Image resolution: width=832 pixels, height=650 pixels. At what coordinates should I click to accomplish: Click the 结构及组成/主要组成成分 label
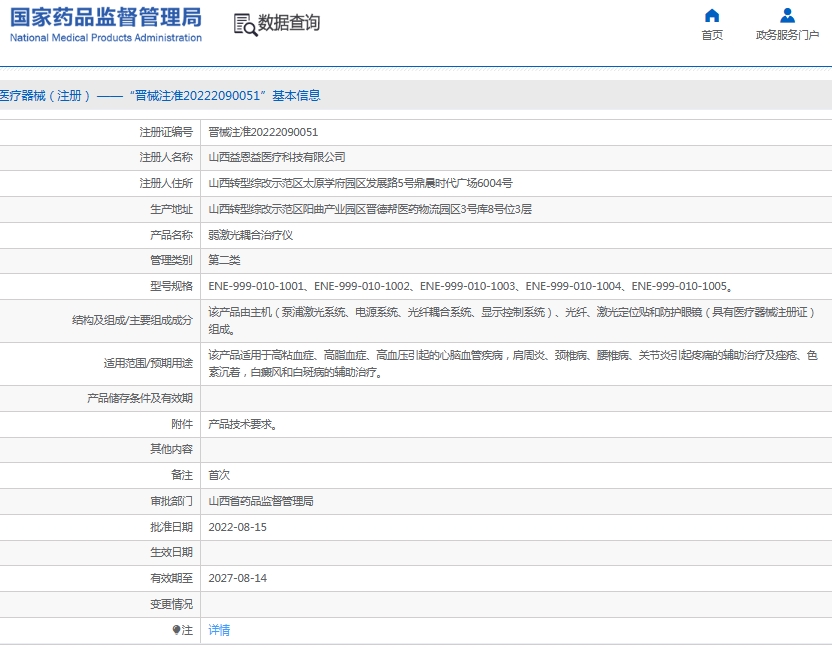point(133,320)
